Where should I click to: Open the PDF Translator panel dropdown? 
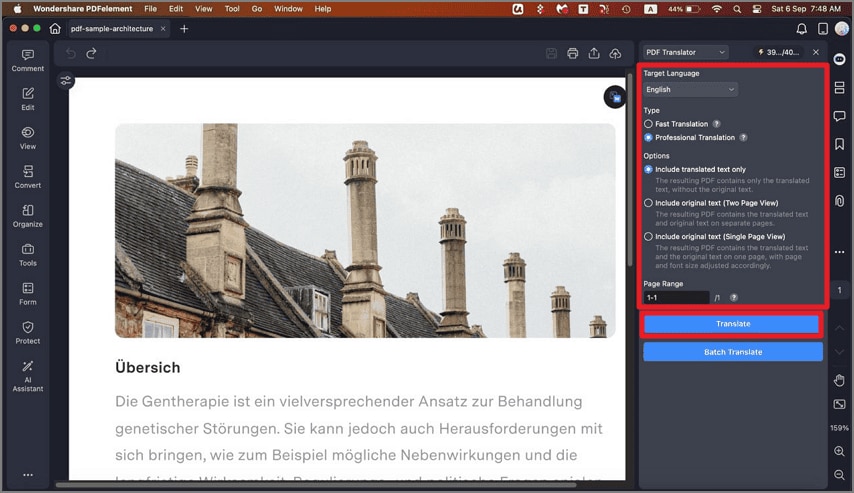(686, 52)
